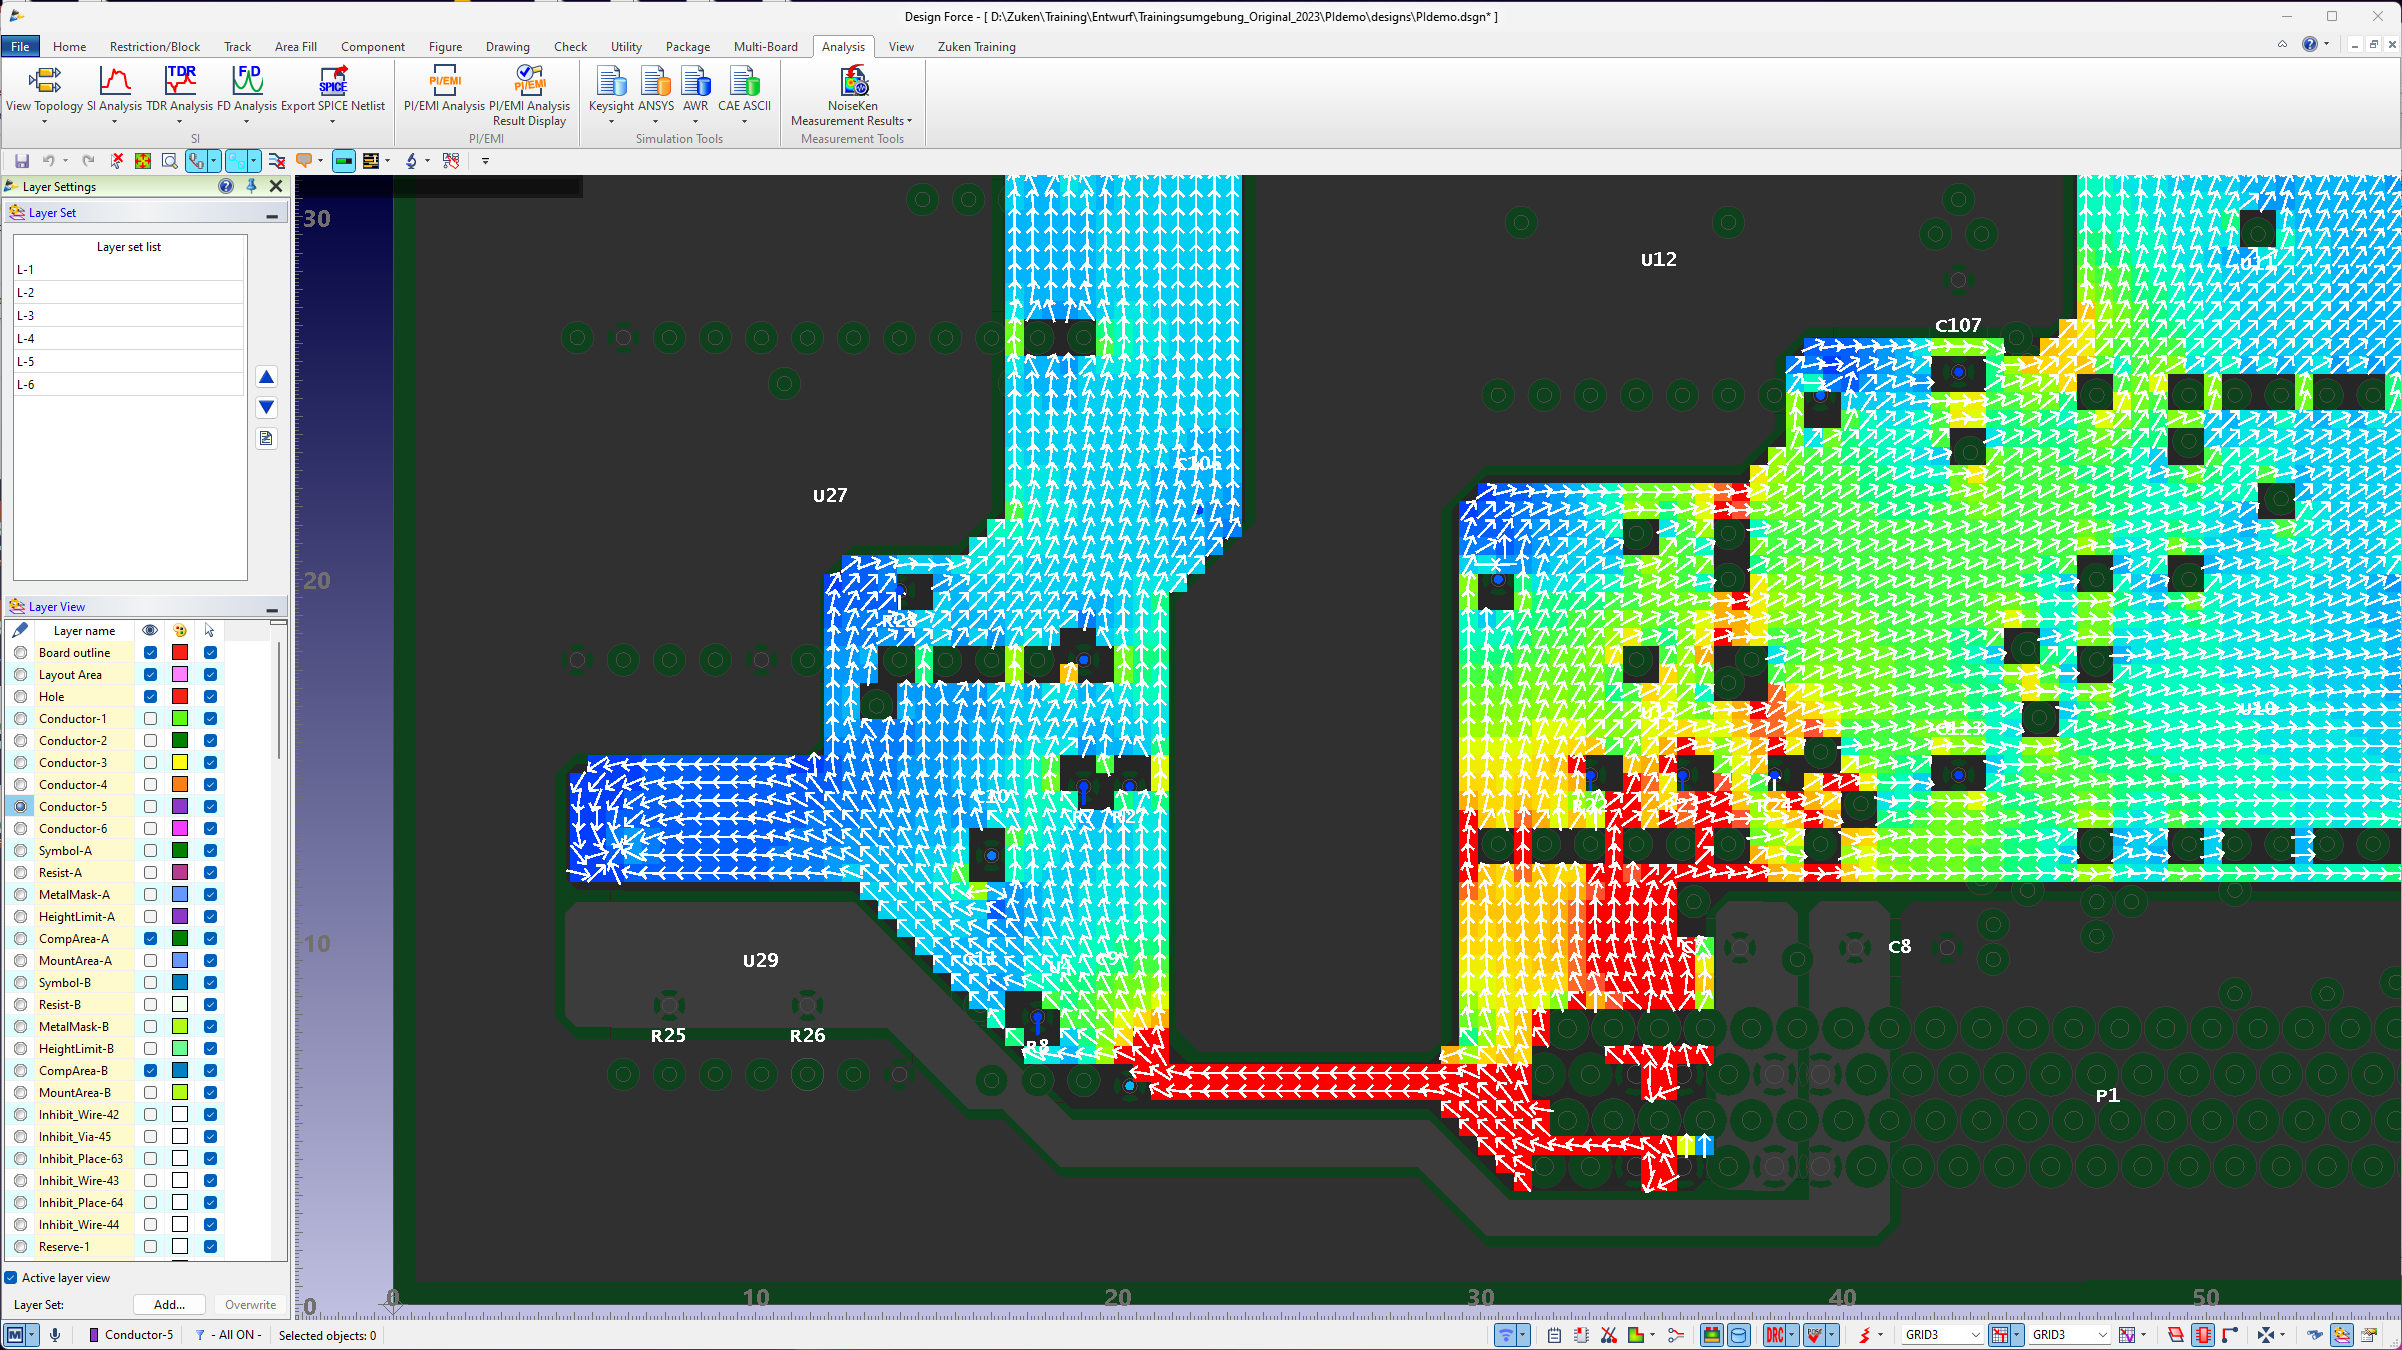This screenshot has width=2402, height=1350.
Task: Enable CompArea-B layer checkbox
Action: pos(150,1069)
